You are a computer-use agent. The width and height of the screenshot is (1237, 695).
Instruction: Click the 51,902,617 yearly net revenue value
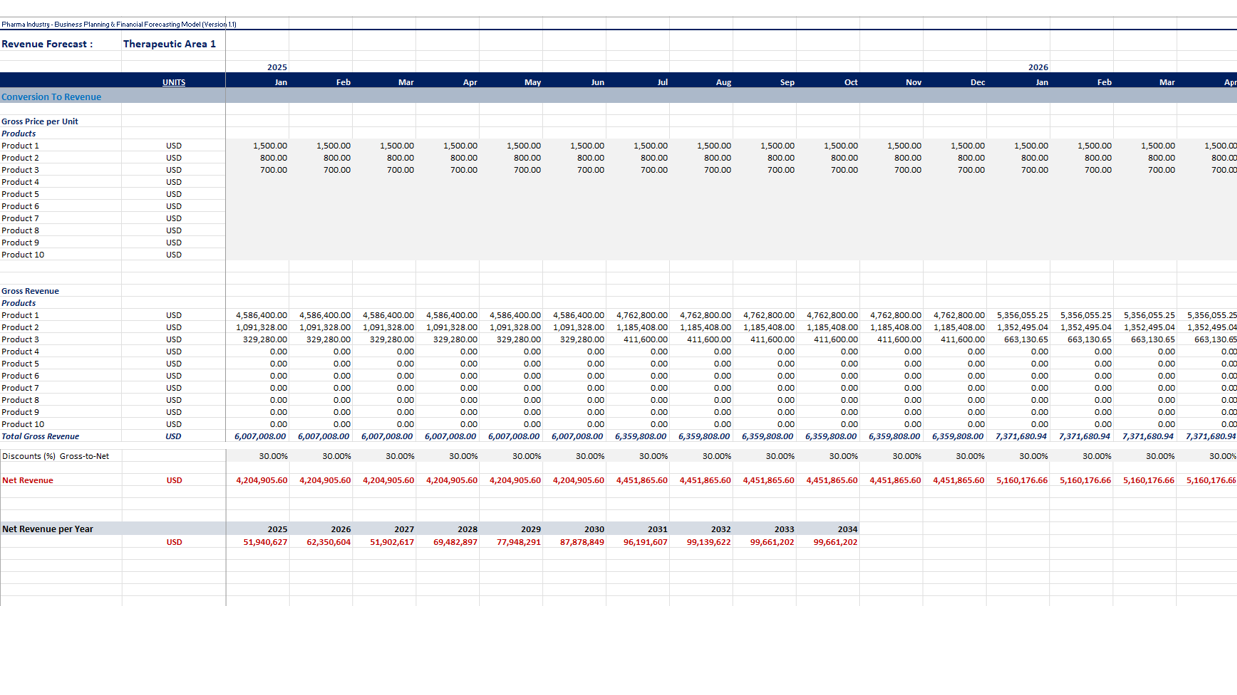(392, 542)
